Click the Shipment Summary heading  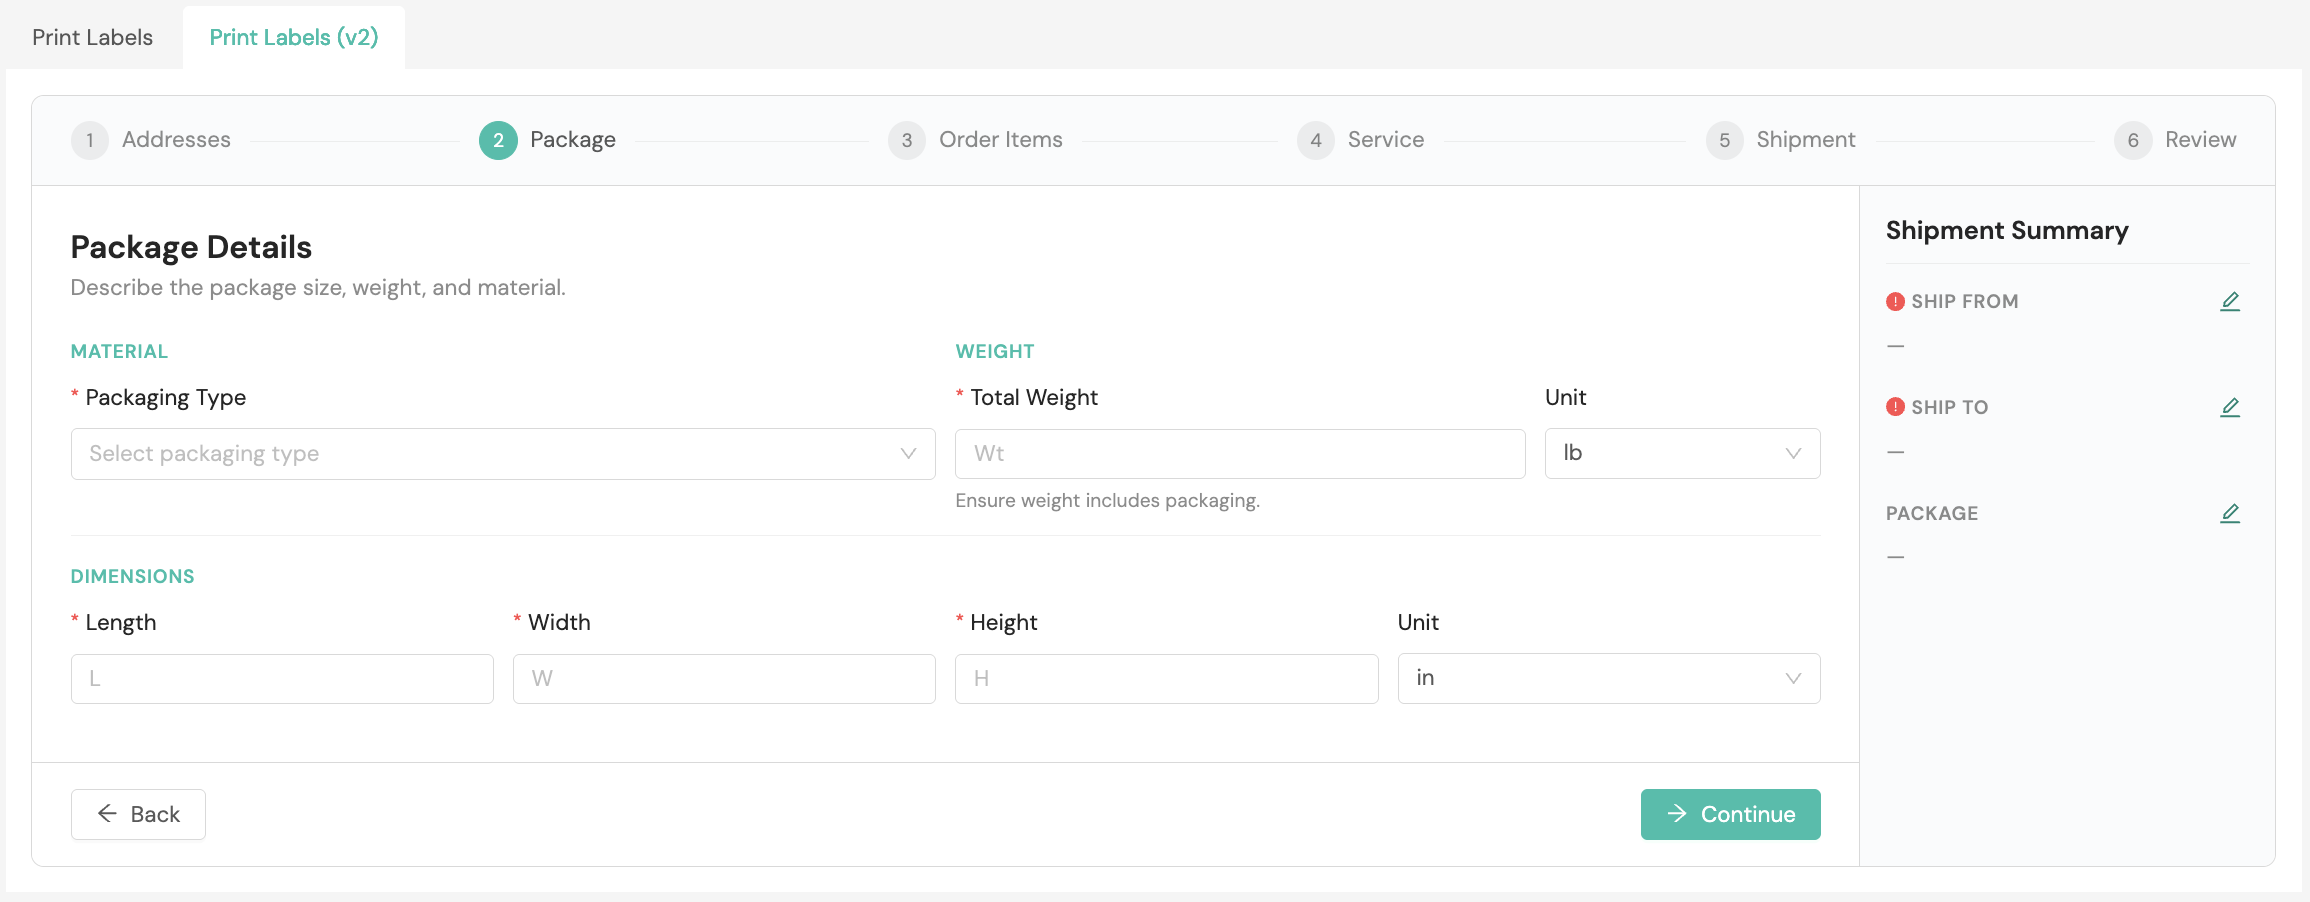2007,231
